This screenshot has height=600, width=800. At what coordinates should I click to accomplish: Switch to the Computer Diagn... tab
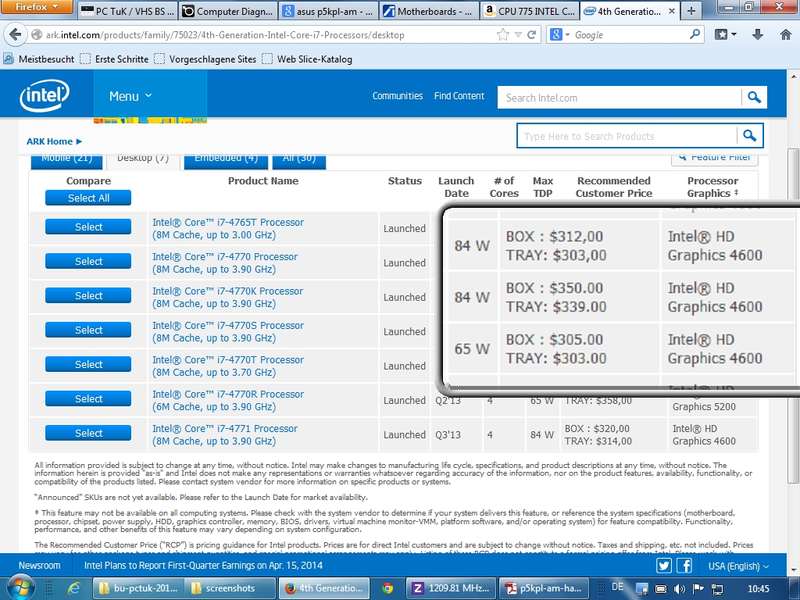point(228,11)
